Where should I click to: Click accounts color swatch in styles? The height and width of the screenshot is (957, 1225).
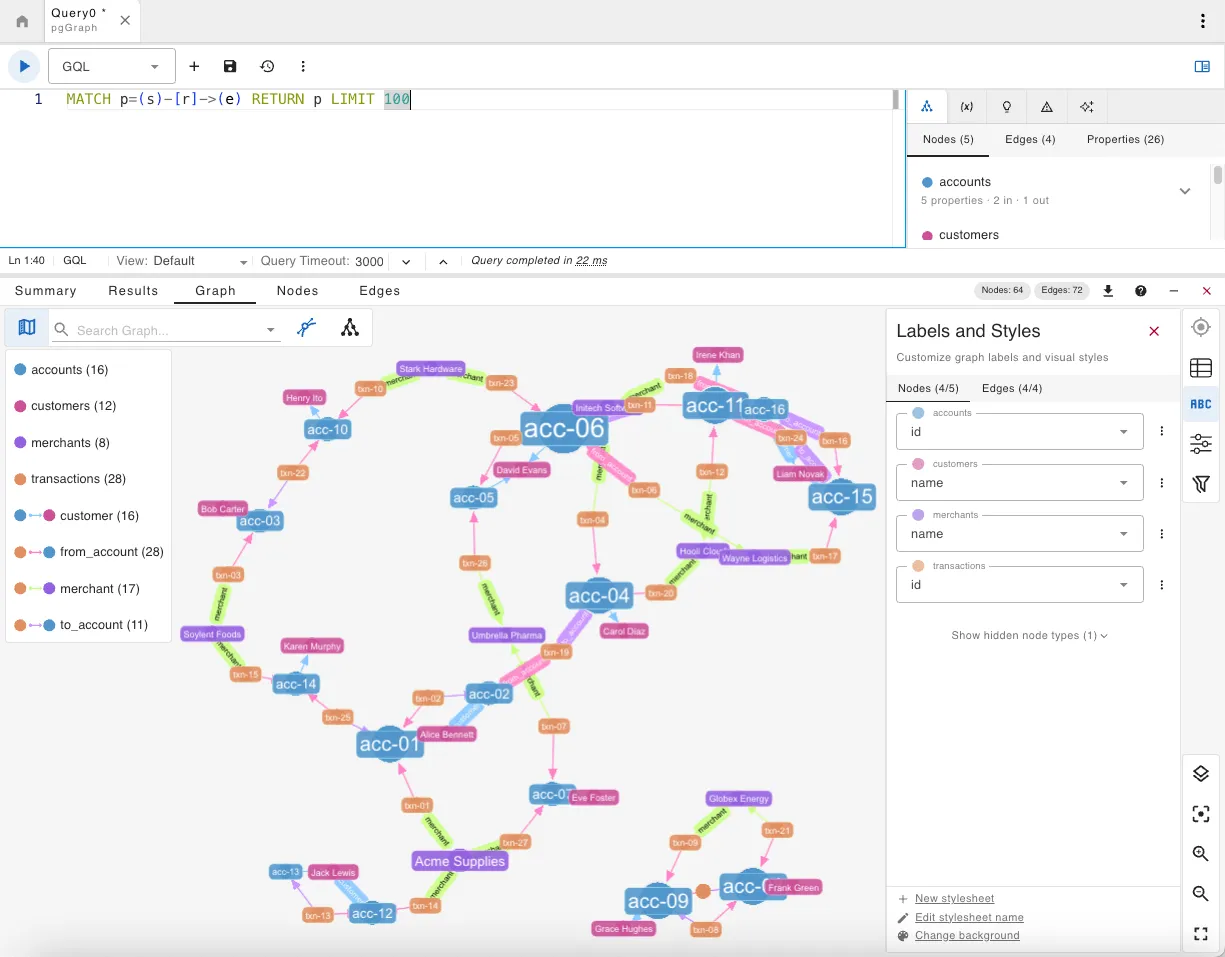point(919,413)
